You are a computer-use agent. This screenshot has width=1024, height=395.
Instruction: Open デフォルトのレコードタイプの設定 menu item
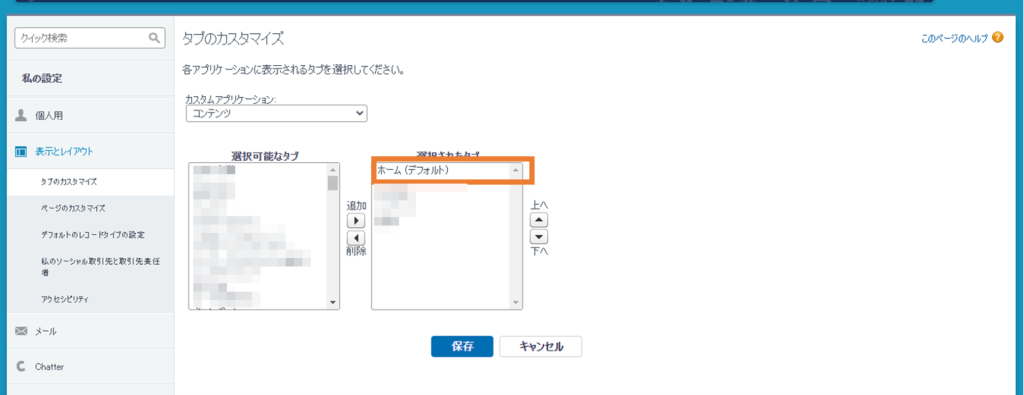pyautogui.click(x=93, y=234)
